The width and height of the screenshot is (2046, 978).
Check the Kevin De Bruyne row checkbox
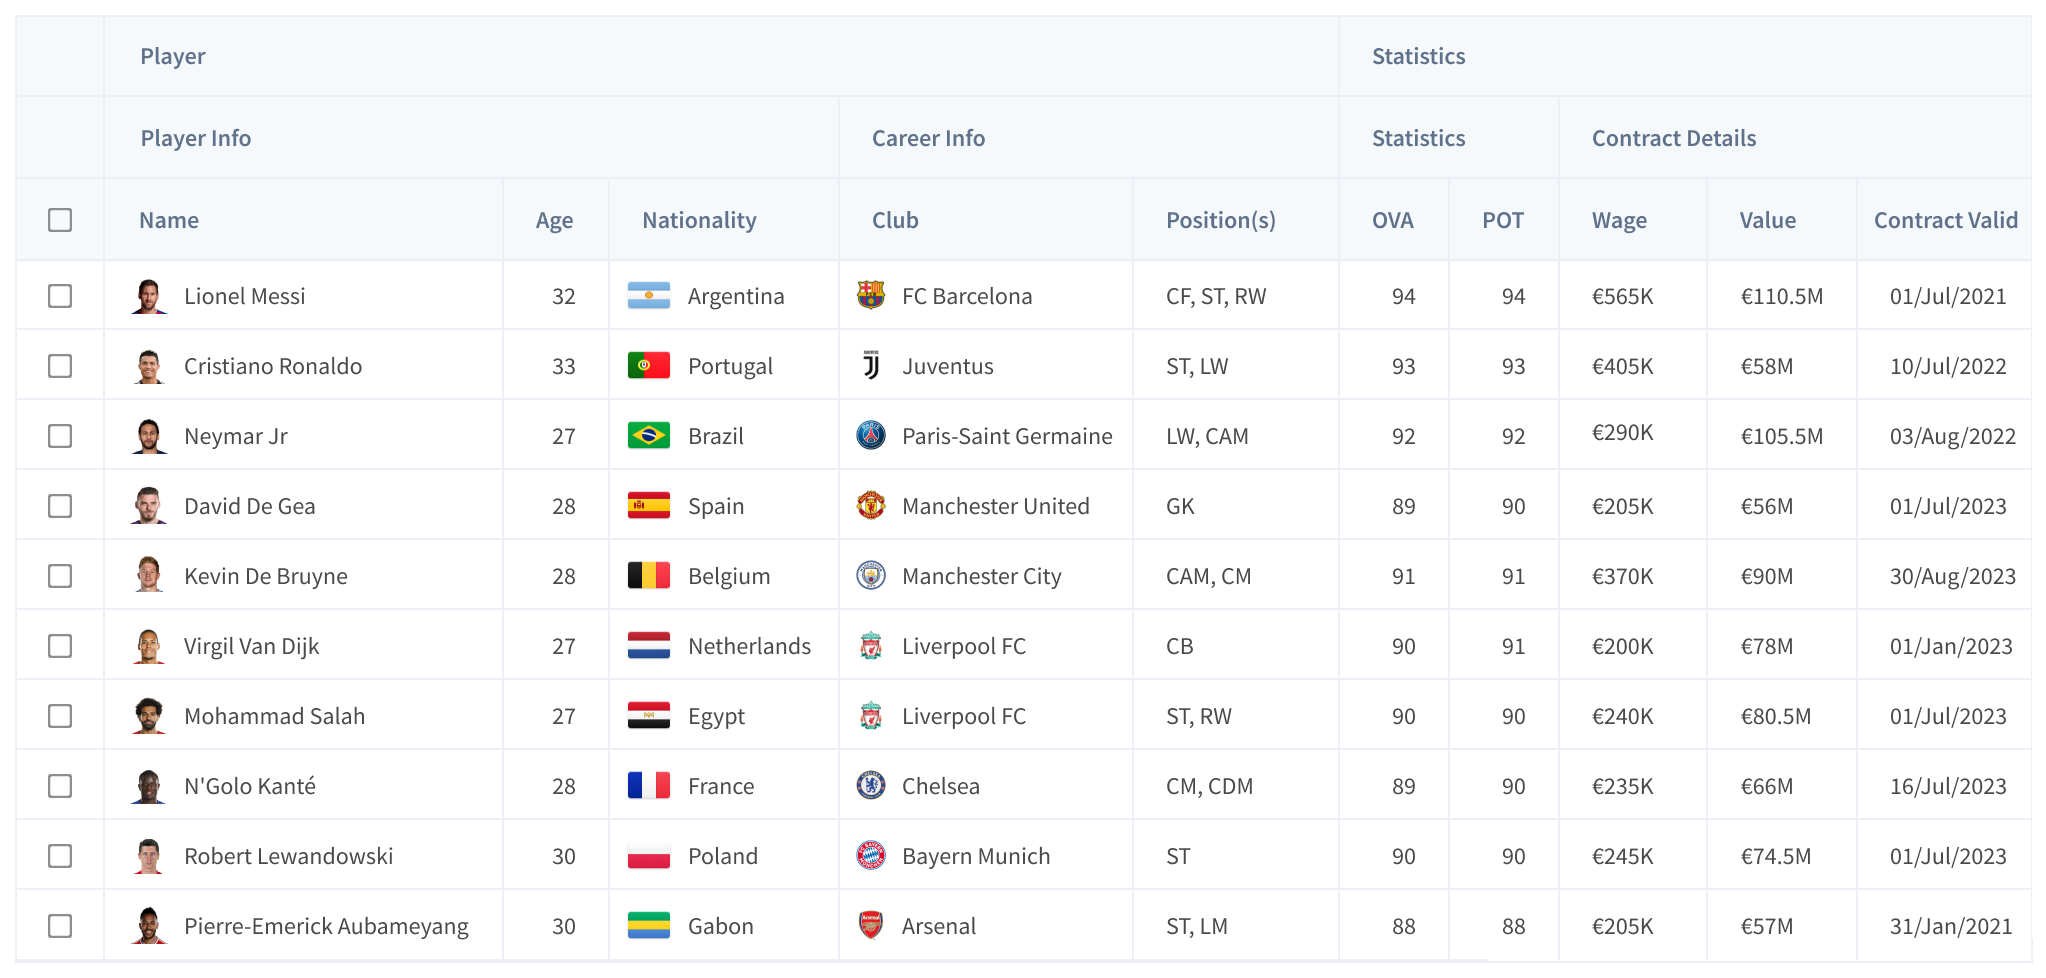60,576
